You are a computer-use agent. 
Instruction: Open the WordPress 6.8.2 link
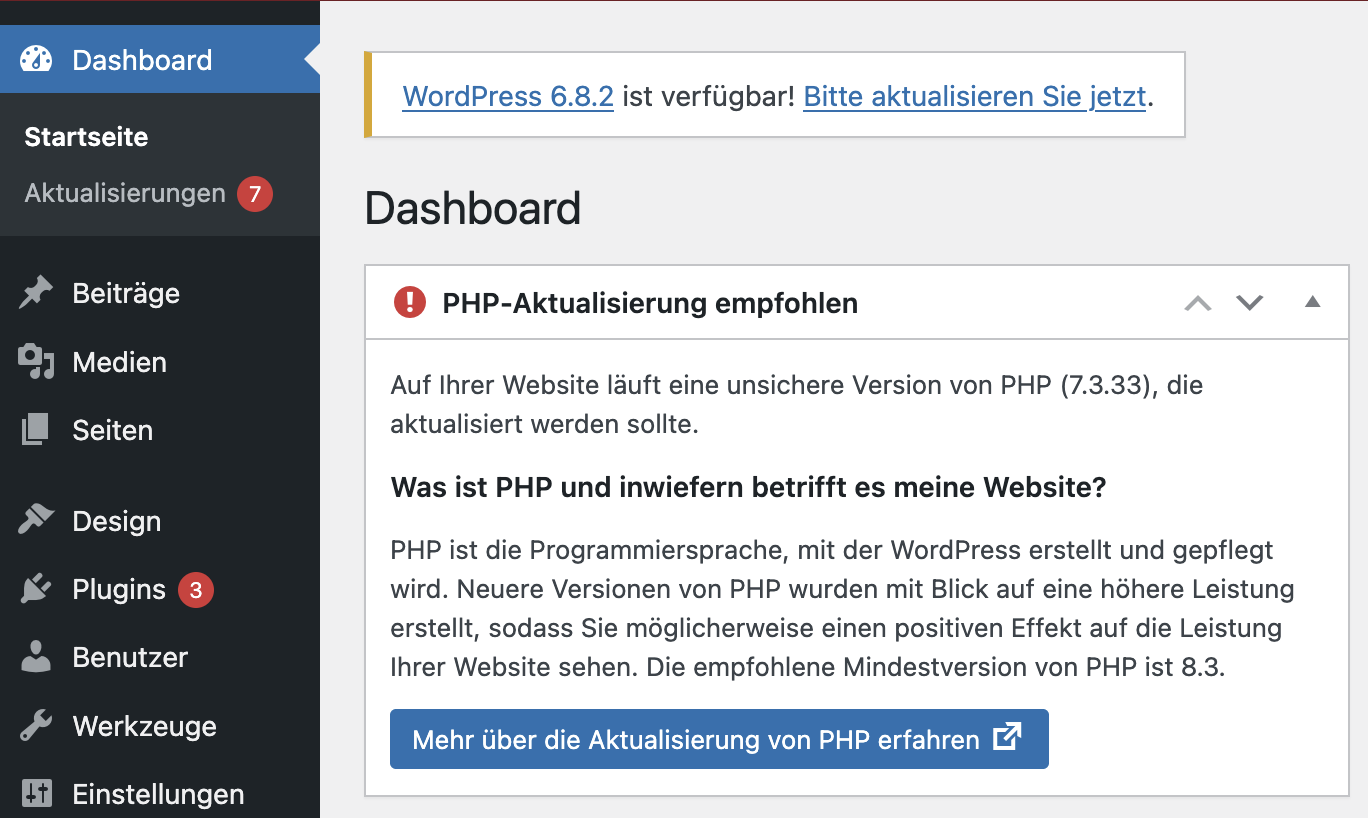[508, 97]
